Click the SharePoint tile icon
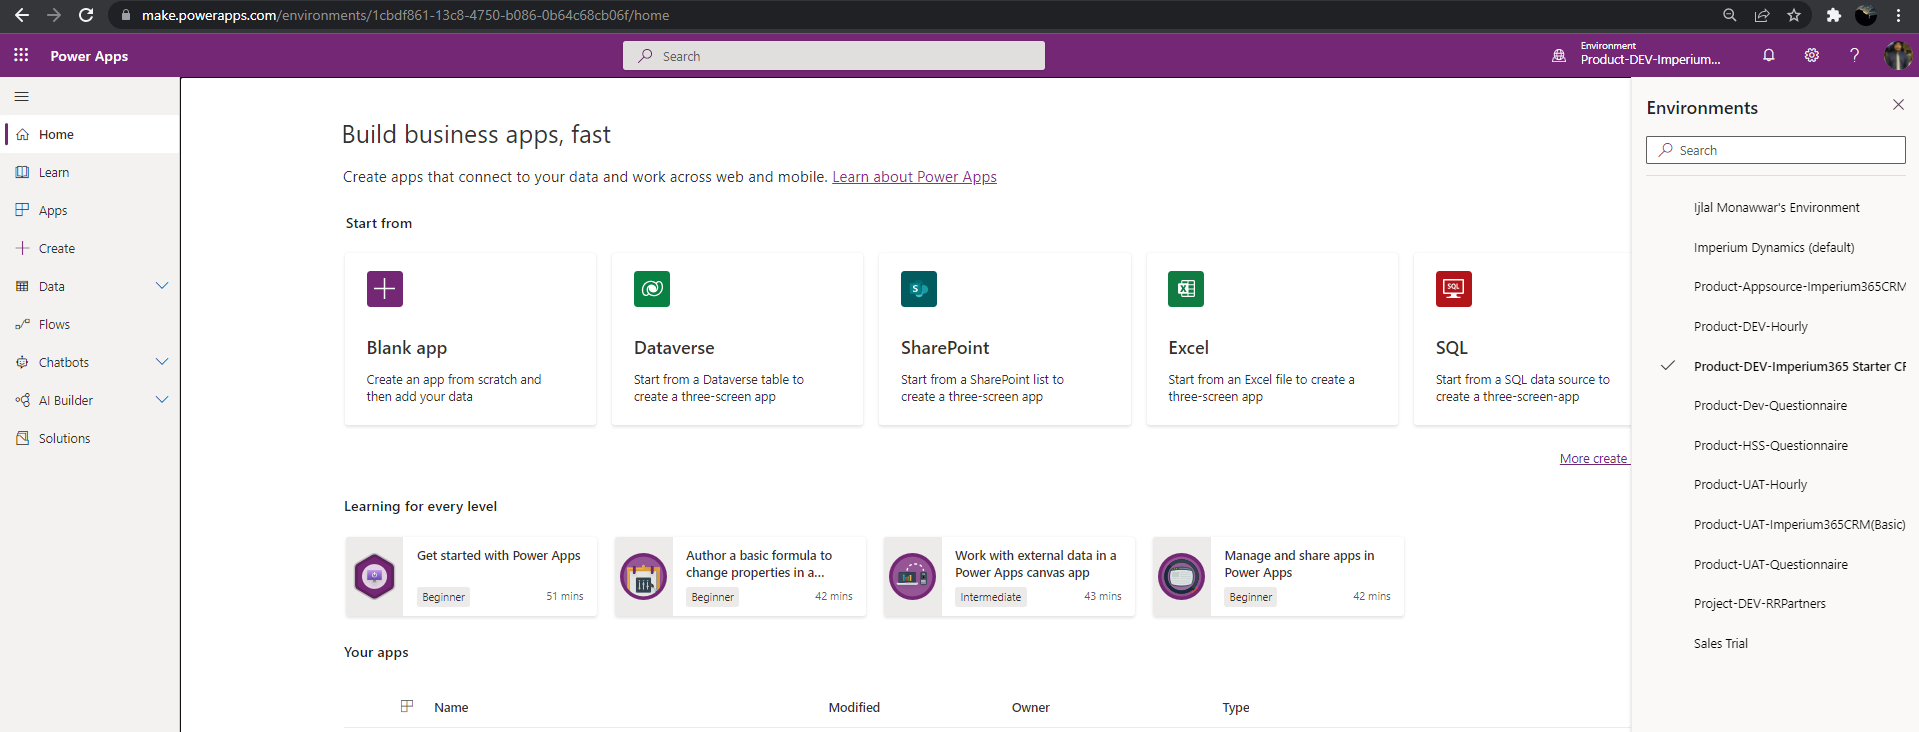The height and width of the screenshot is (732, 1919). 918,289
